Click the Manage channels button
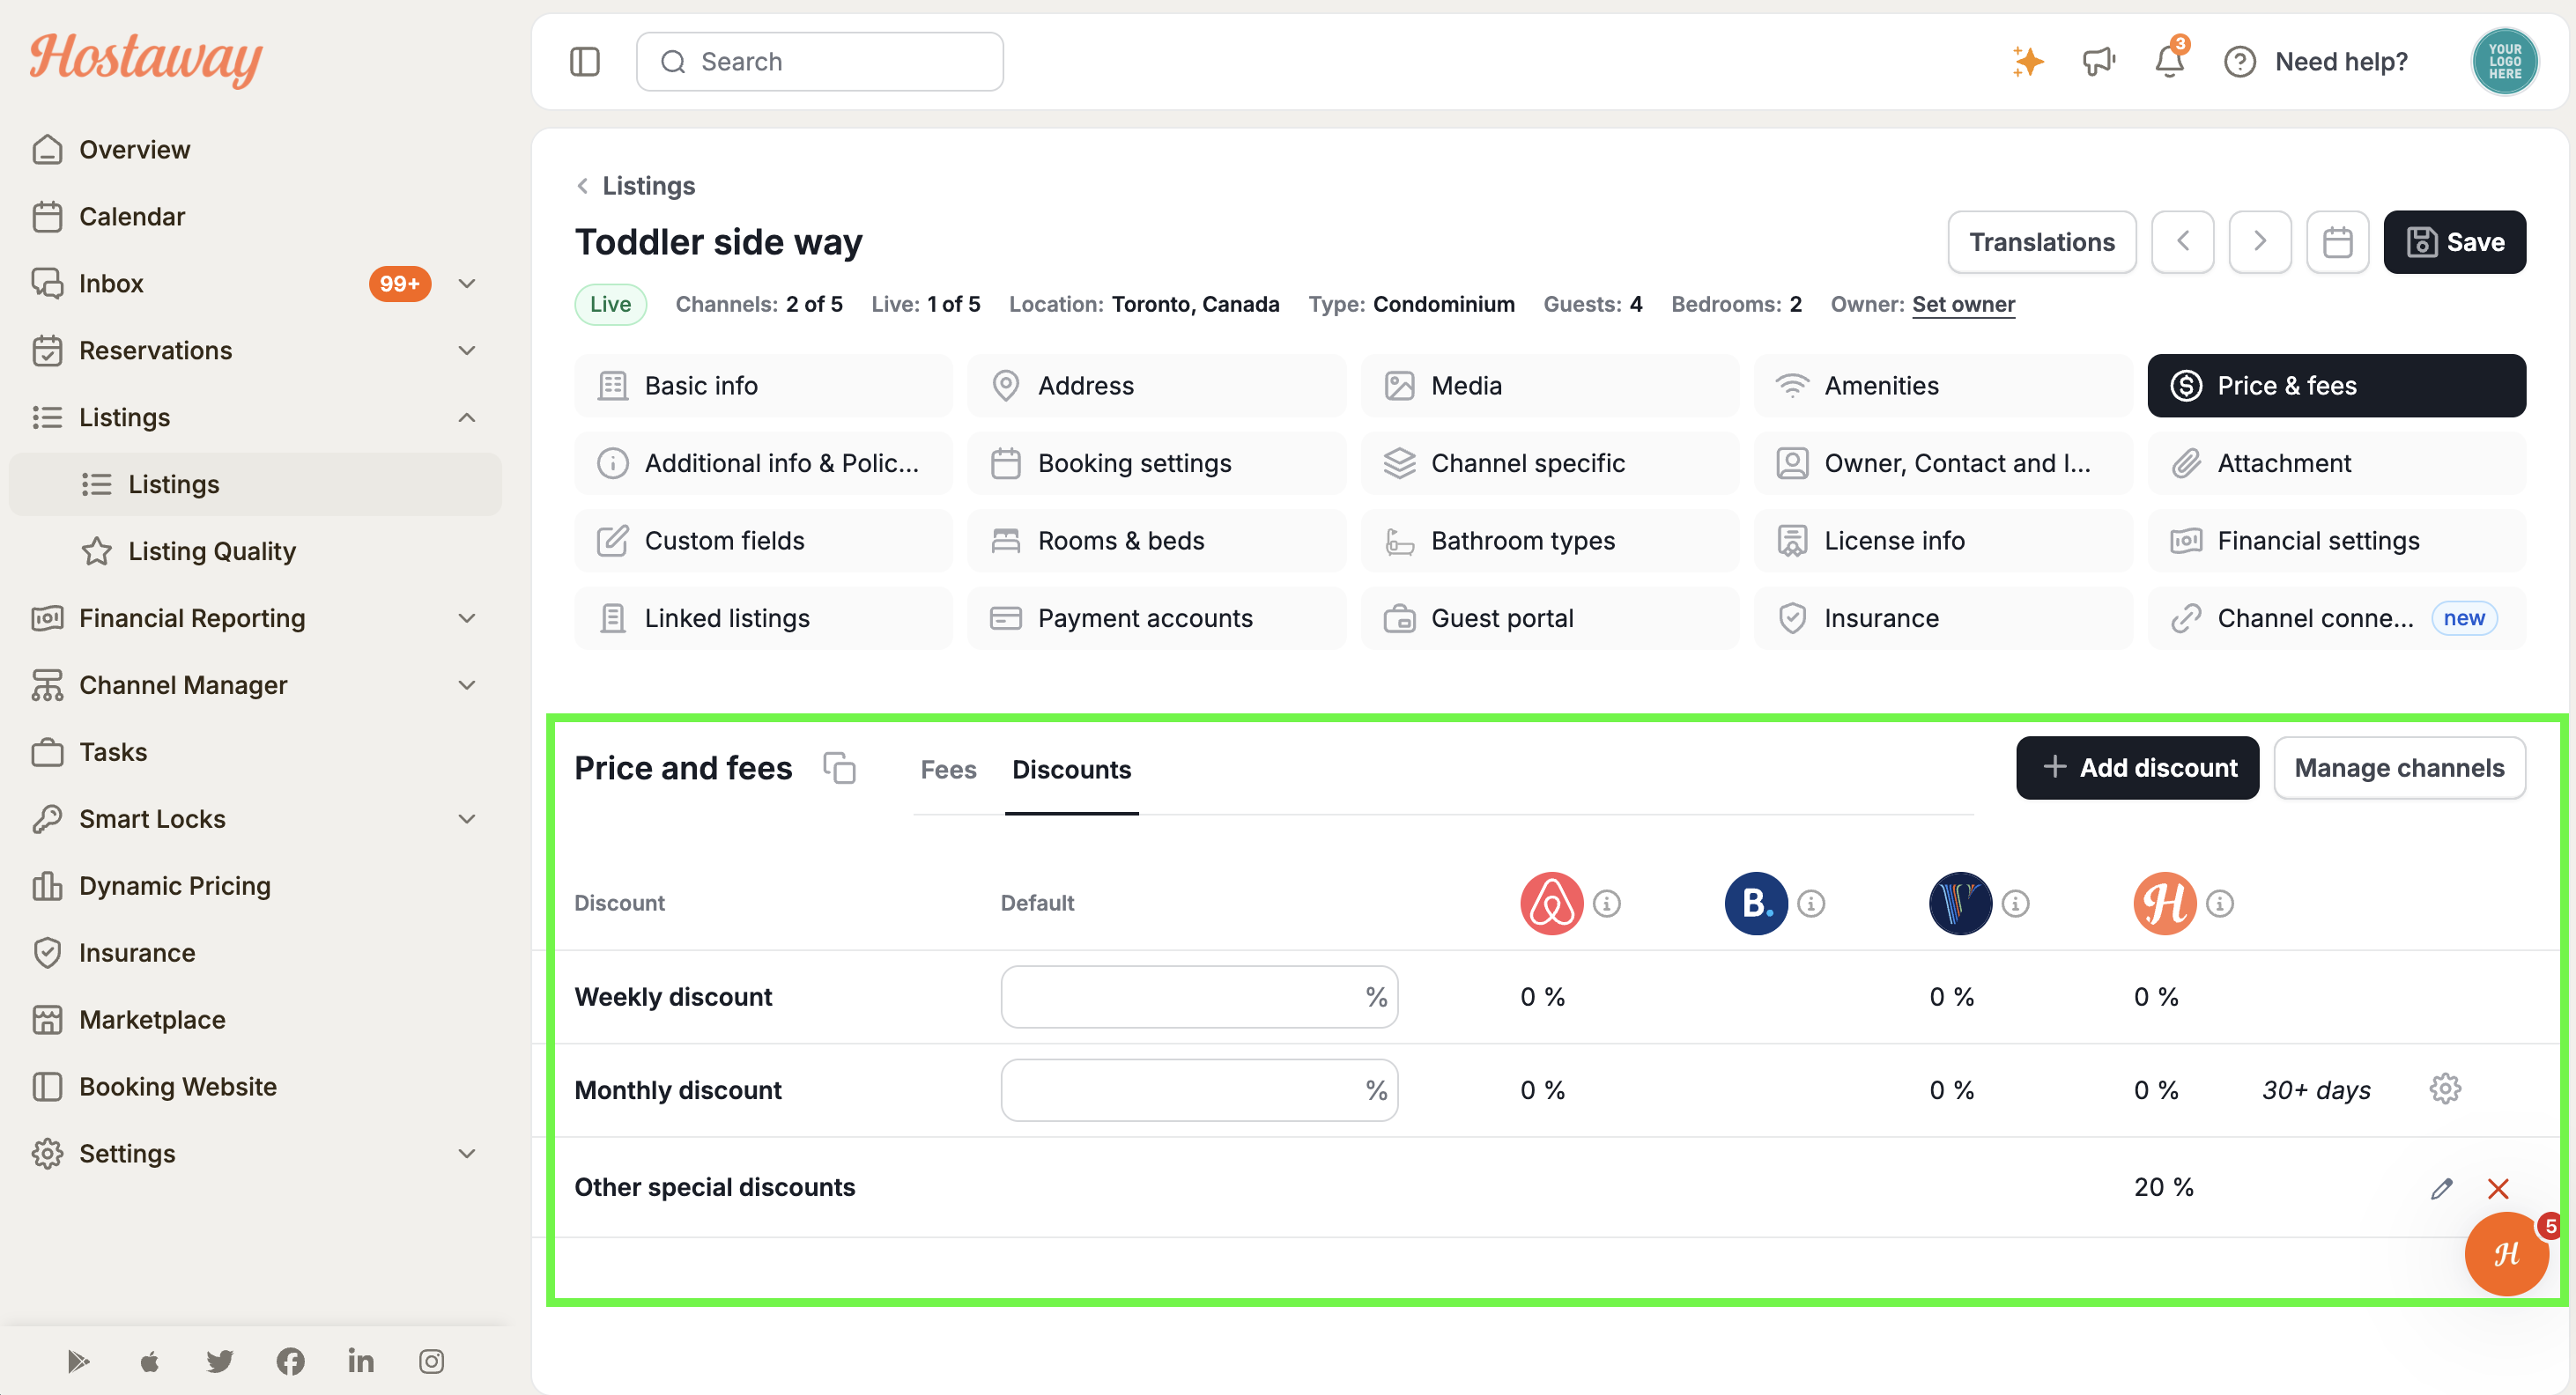The image size is (2576, 1395). [2399, 768]
